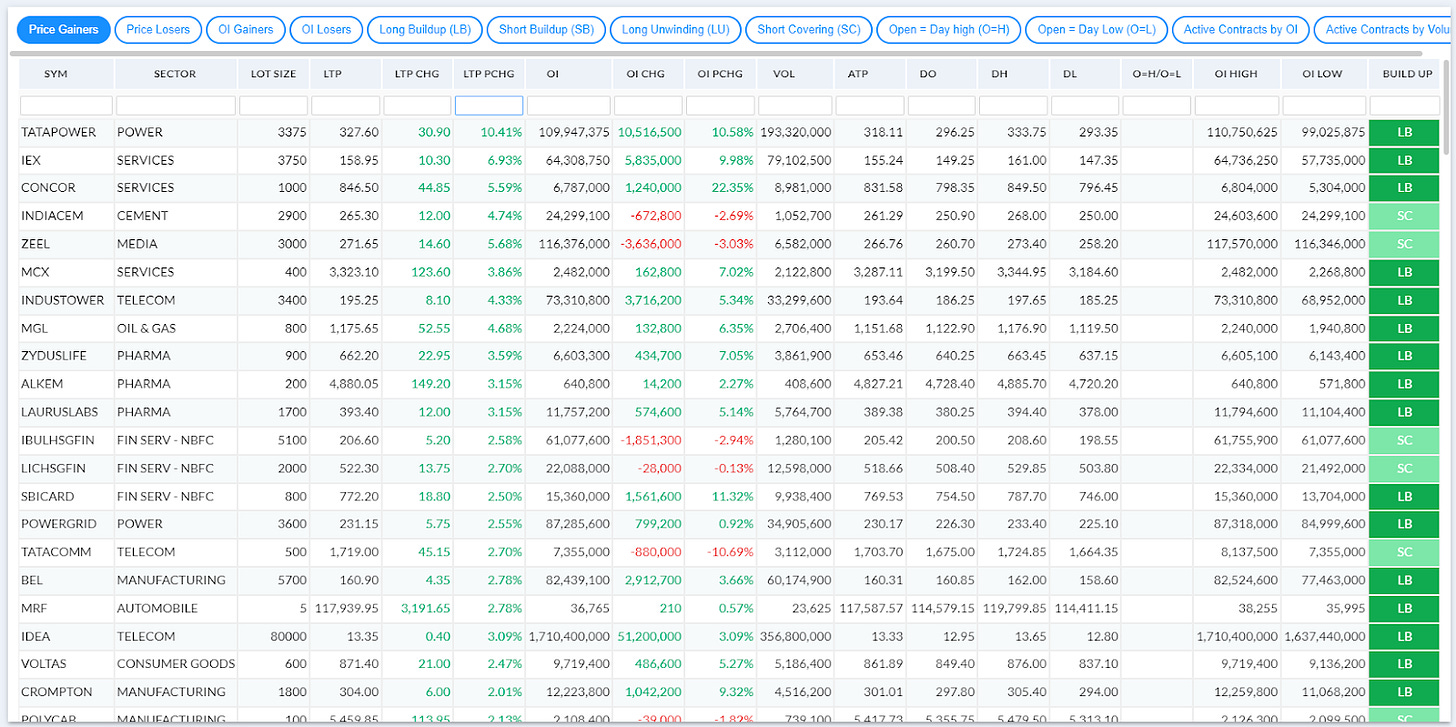Screen dimensions: 1456x727
Task: Open Long Unwinding (LU) tab
Action: 676,30
